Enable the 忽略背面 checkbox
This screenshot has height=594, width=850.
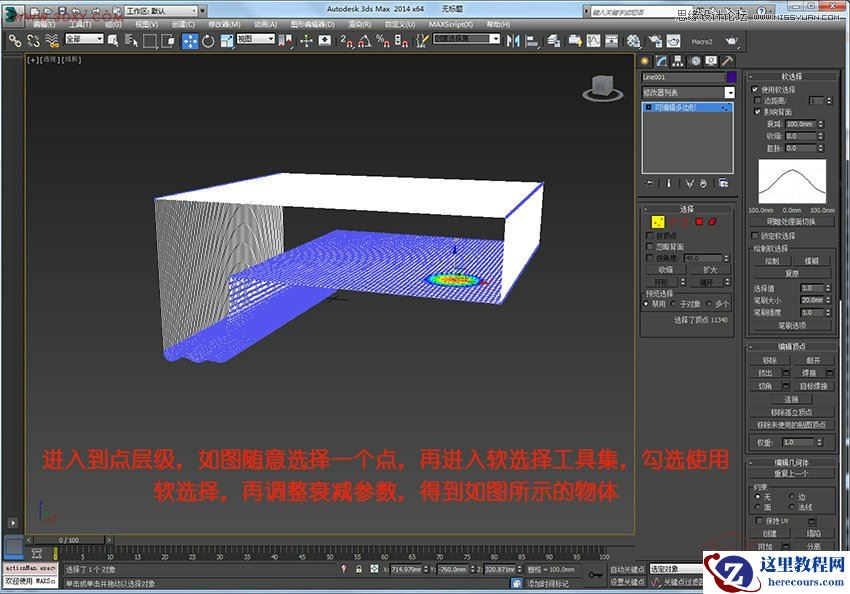(x=649, y=247)
